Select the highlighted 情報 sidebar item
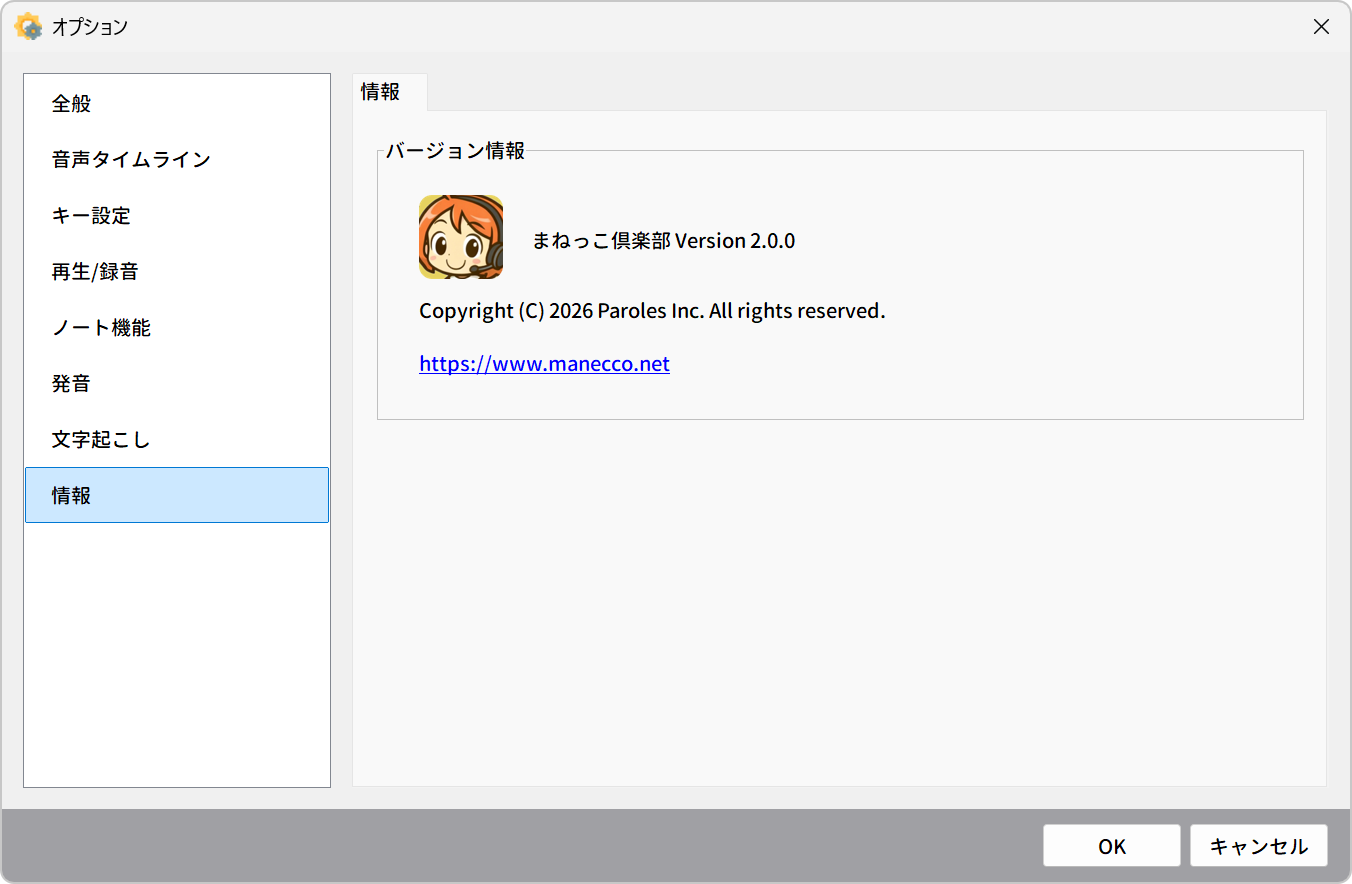This screenshot has height=884, width=1352. 177,495
